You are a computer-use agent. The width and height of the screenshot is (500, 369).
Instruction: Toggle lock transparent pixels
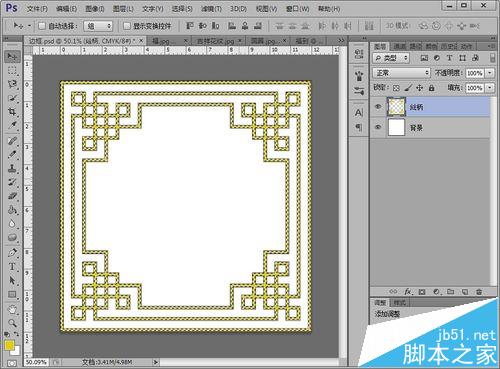(396, 88)
